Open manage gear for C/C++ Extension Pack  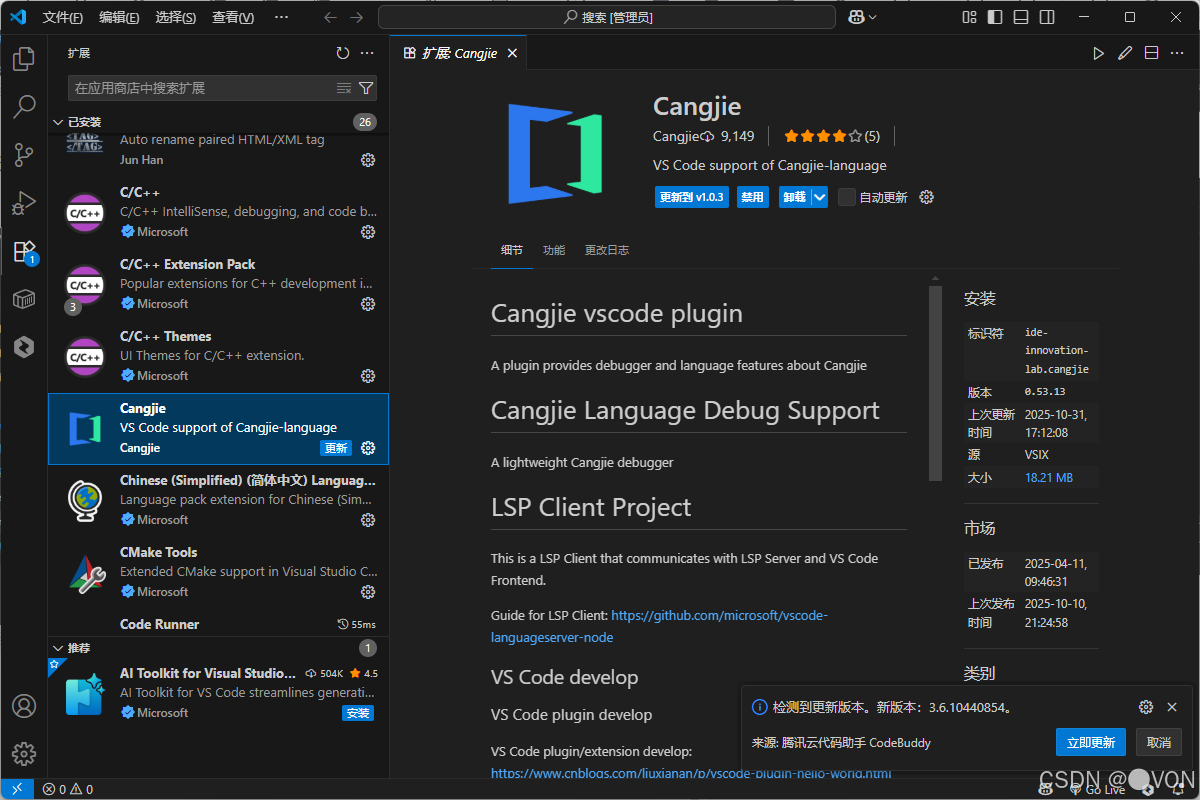(x=368, y=304)
